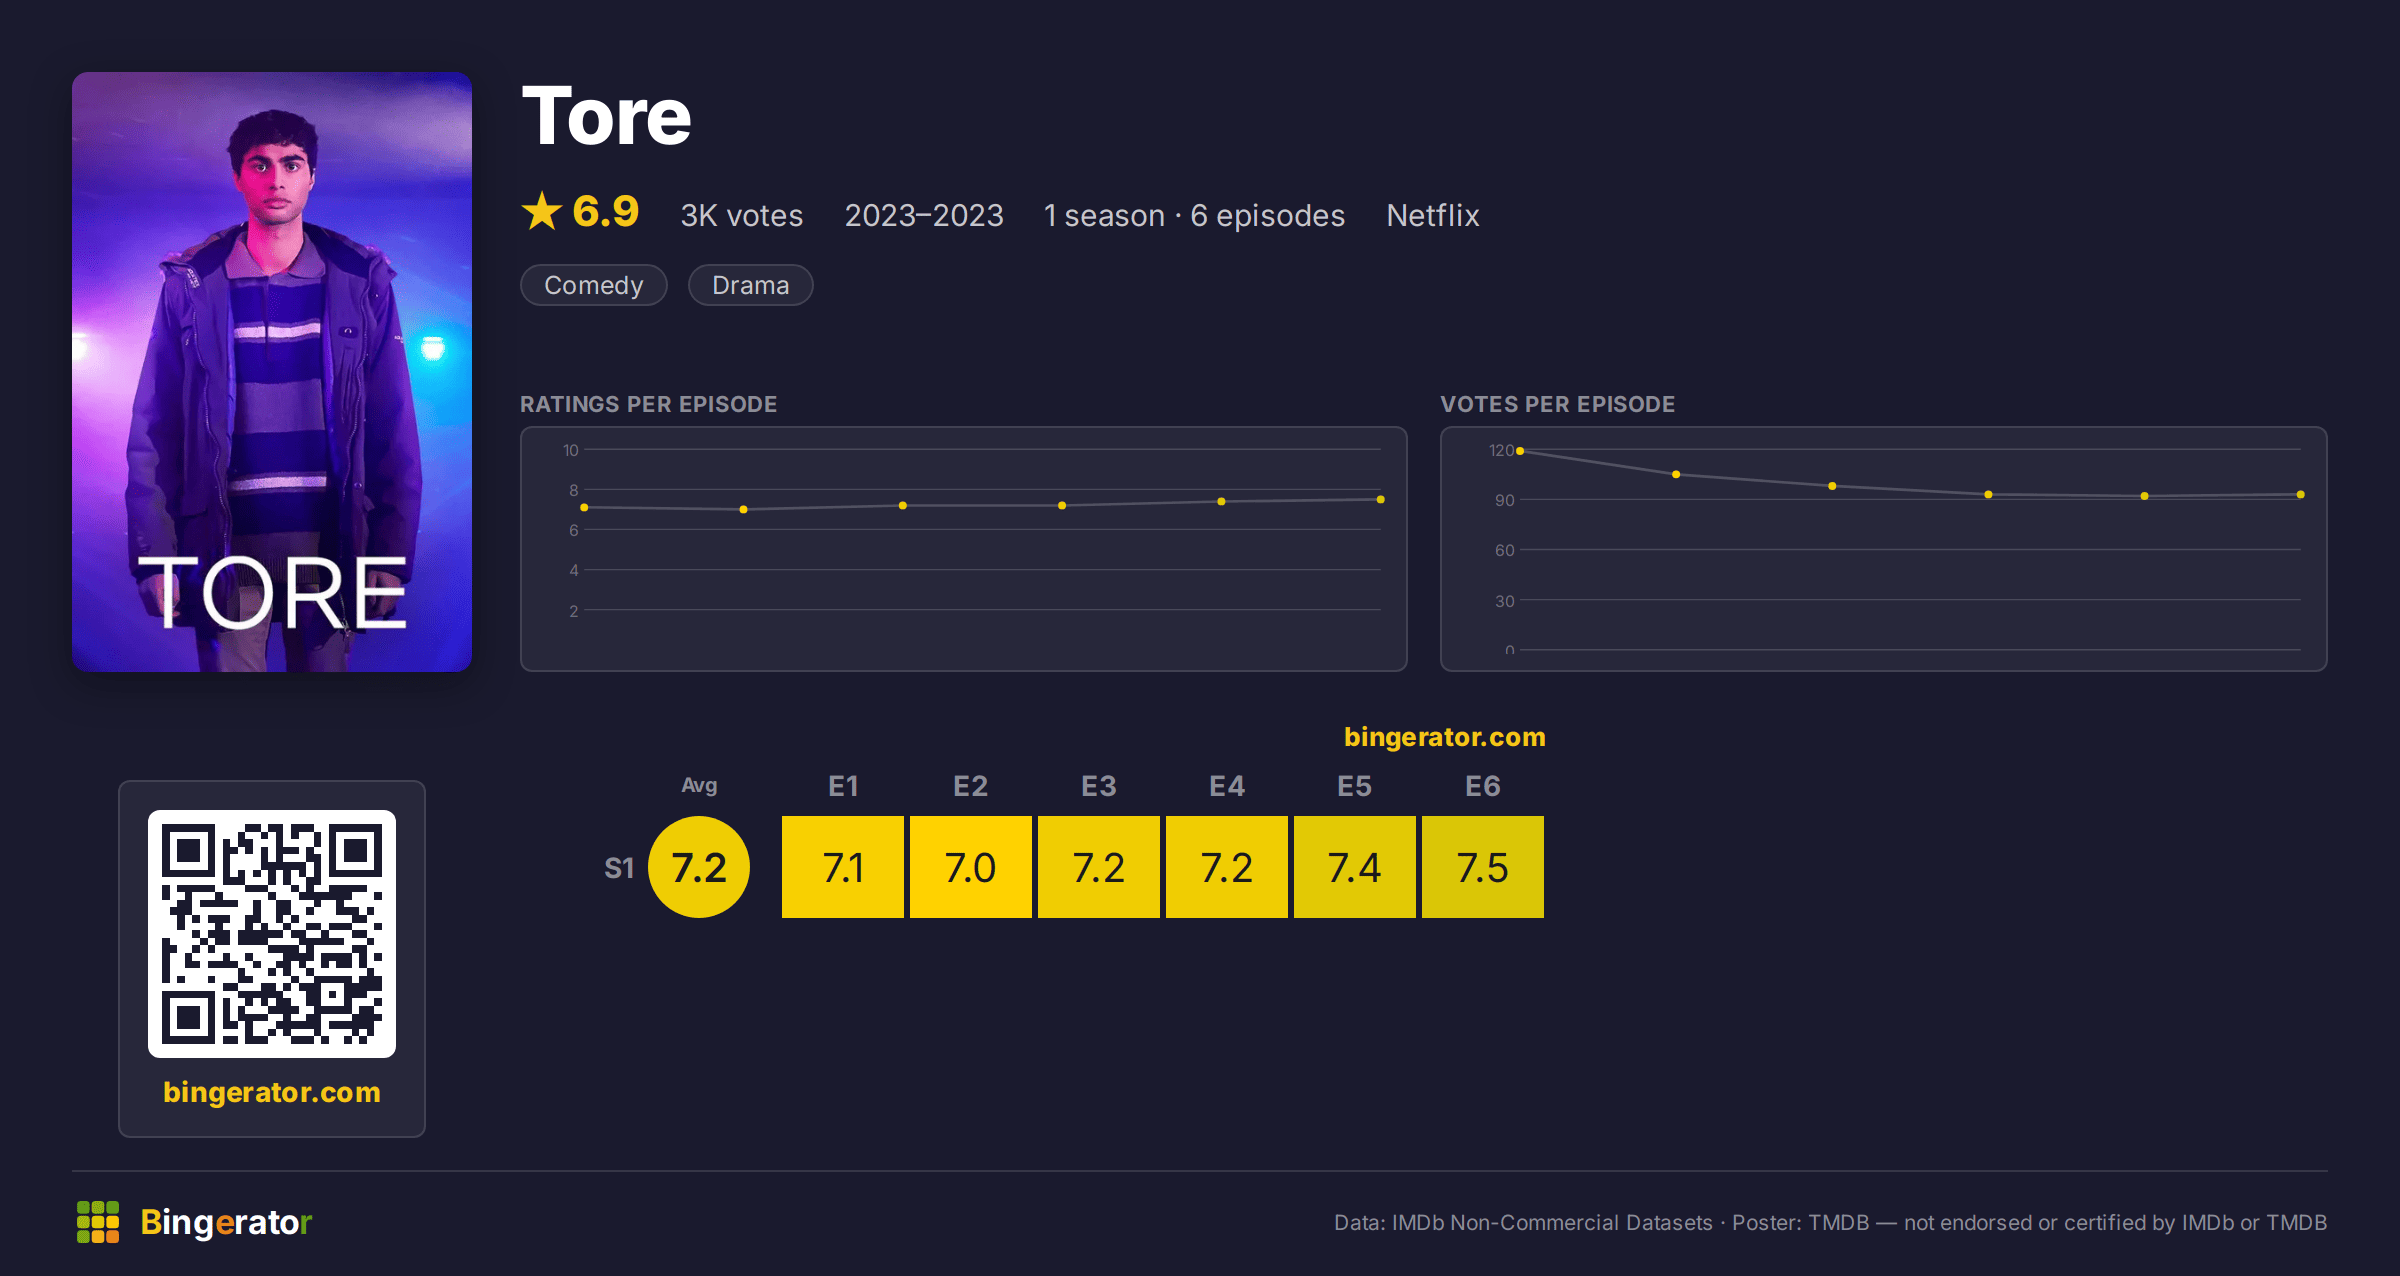Click the E4 rating cell 7.2

[1227, 867]
